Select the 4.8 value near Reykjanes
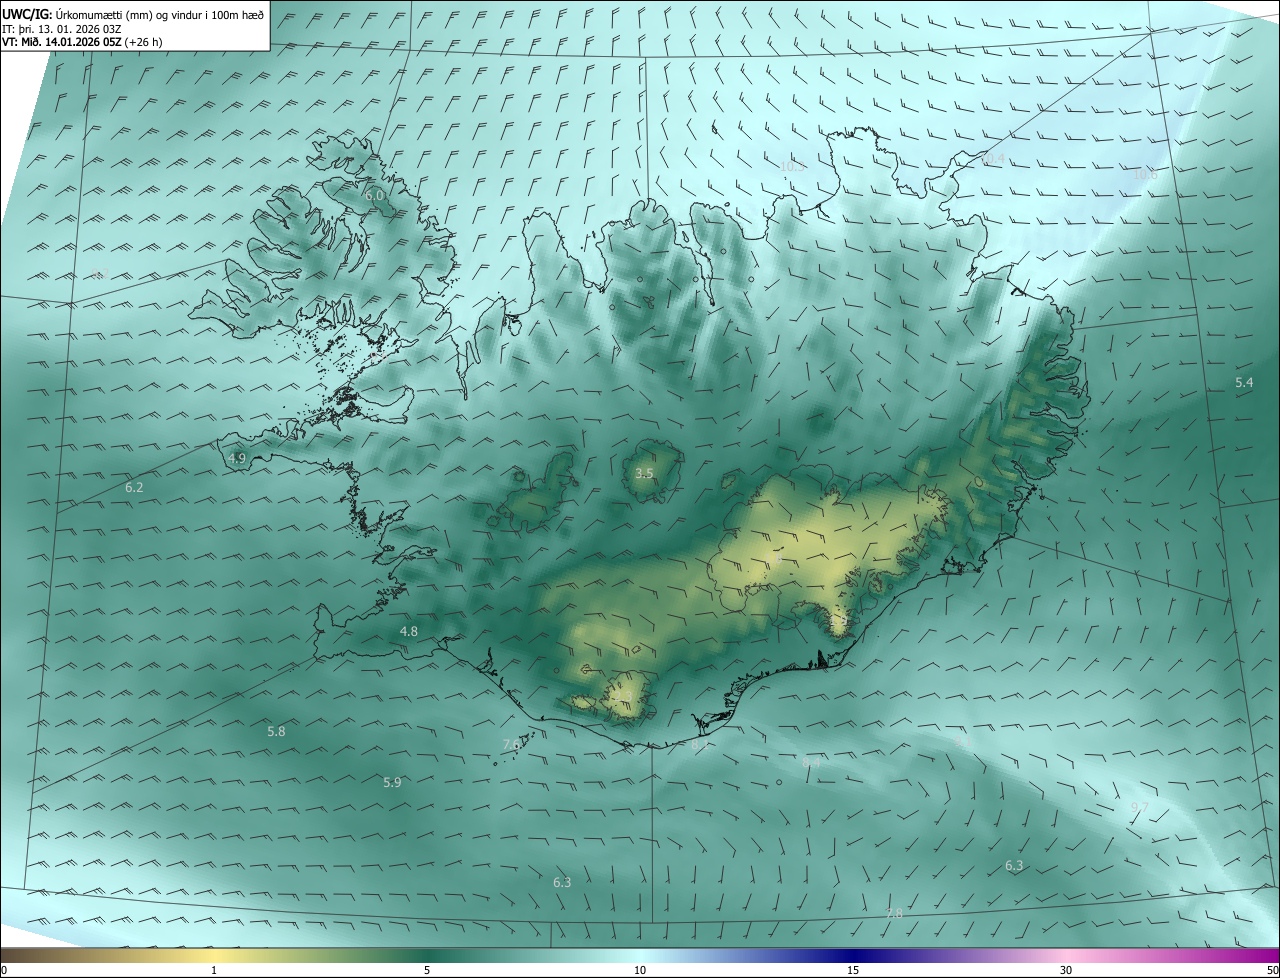Image resolution: width=1280 pixels, height=978 pixels. (x=409, y=631)
